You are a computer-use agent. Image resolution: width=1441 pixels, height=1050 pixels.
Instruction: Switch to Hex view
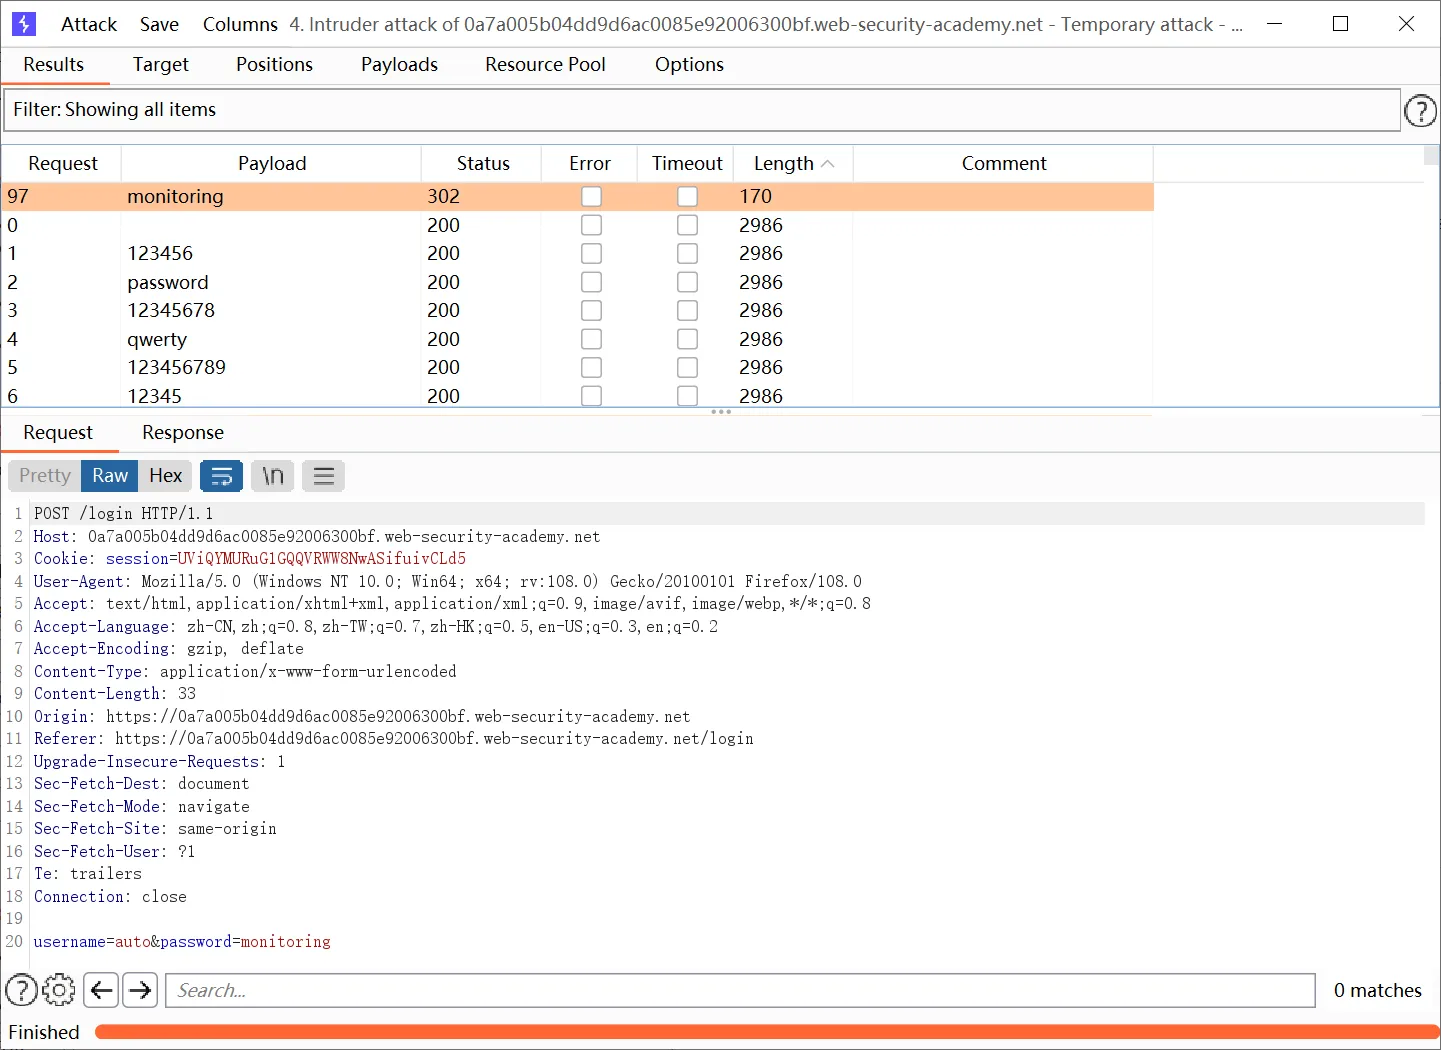click(166, 476)
